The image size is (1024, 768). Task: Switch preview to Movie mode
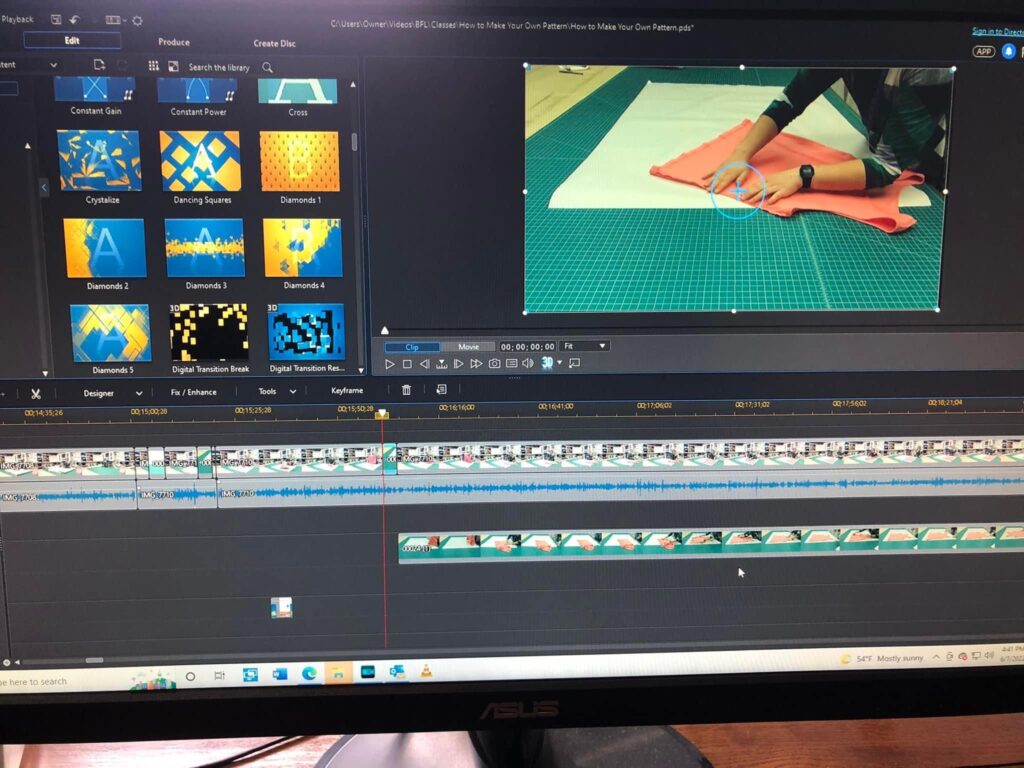point(469,347)
